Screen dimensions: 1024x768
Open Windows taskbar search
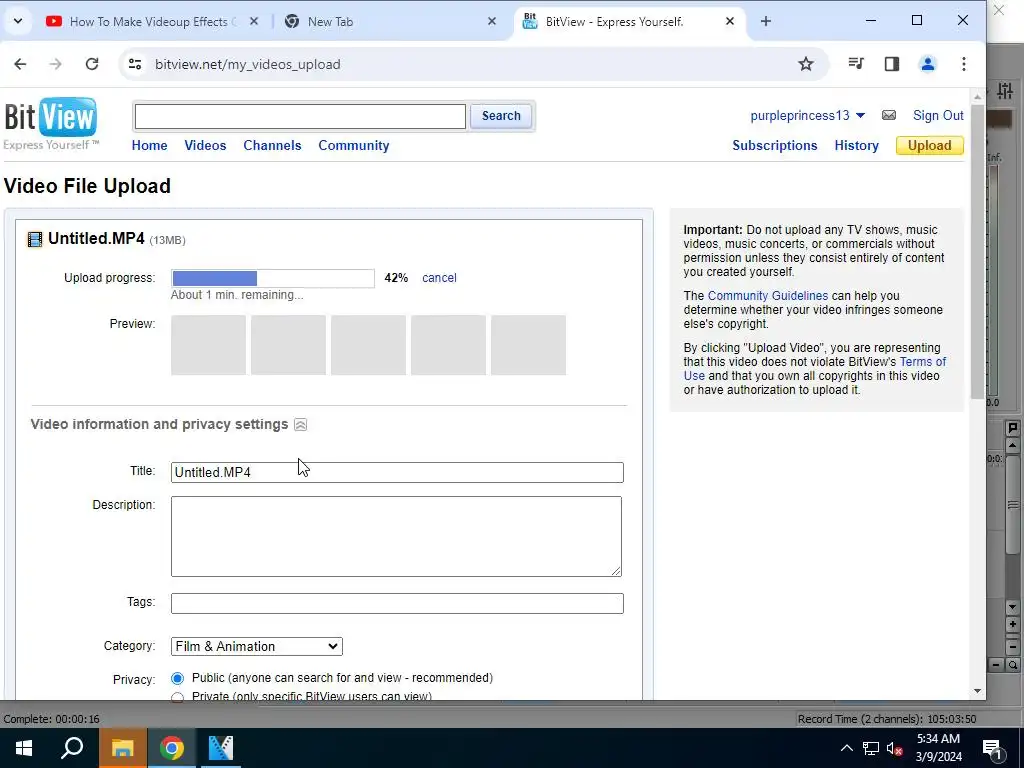point(72,748)
